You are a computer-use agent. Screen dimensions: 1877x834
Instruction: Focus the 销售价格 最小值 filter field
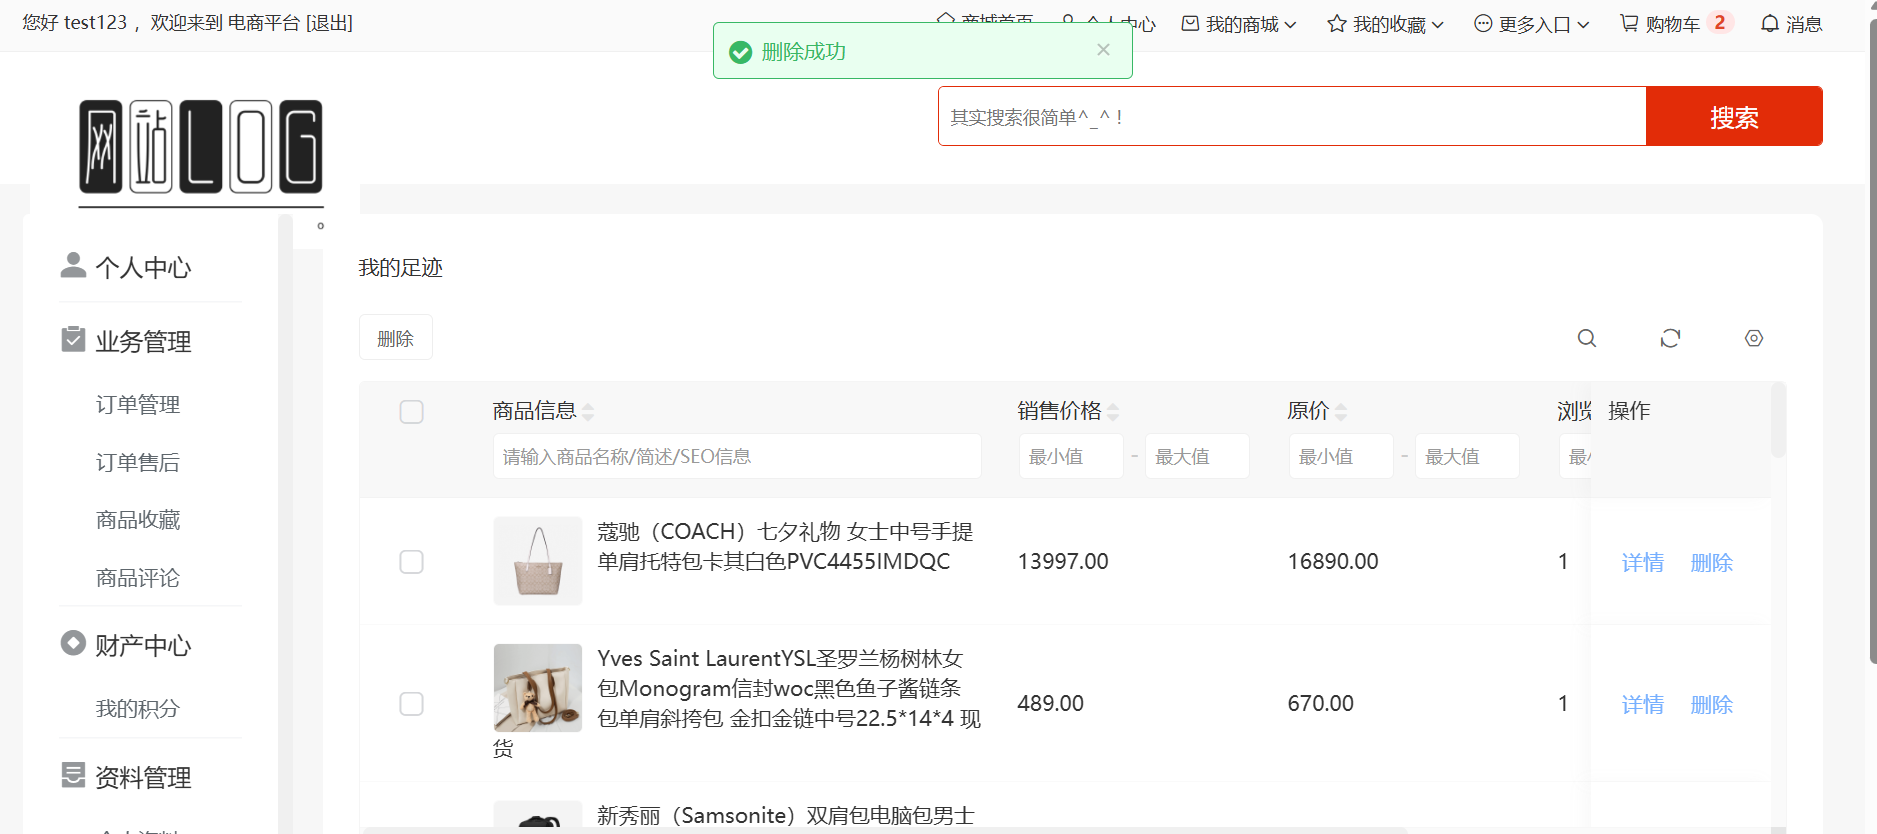pyautogui.click(x=1071, y=456)
